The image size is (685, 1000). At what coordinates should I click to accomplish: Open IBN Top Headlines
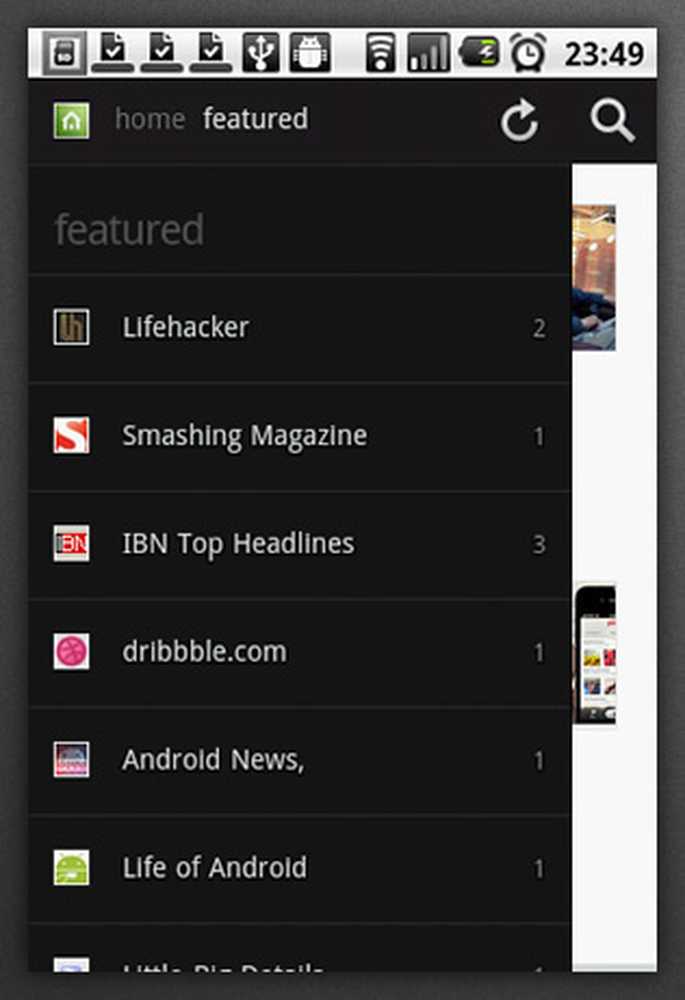pyautogui.click(x=300, y=545)
